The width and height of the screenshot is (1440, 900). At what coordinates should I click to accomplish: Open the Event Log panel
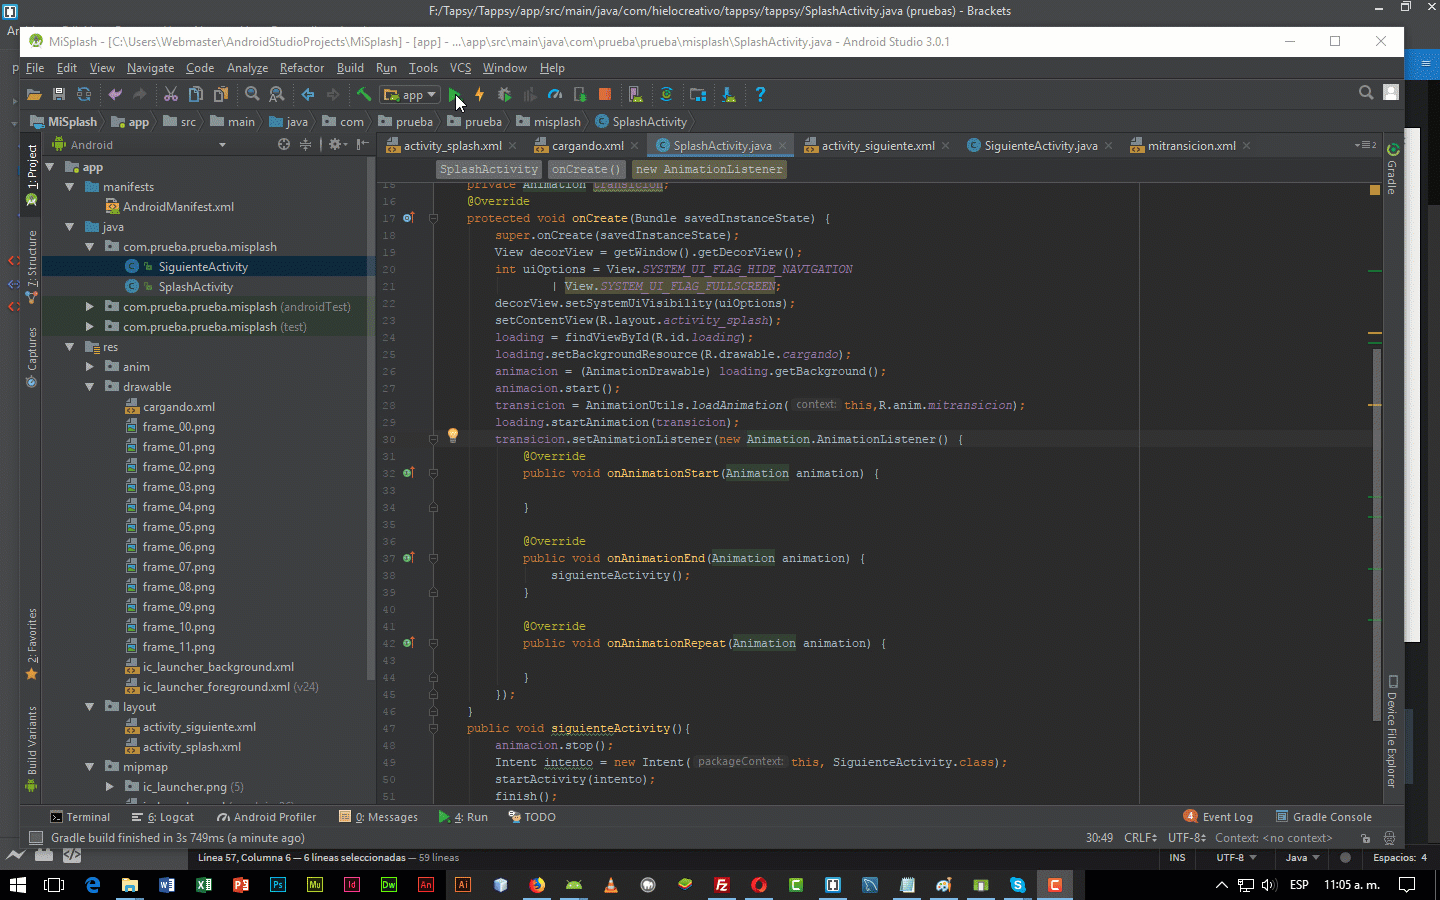(x=1226, y=817)
